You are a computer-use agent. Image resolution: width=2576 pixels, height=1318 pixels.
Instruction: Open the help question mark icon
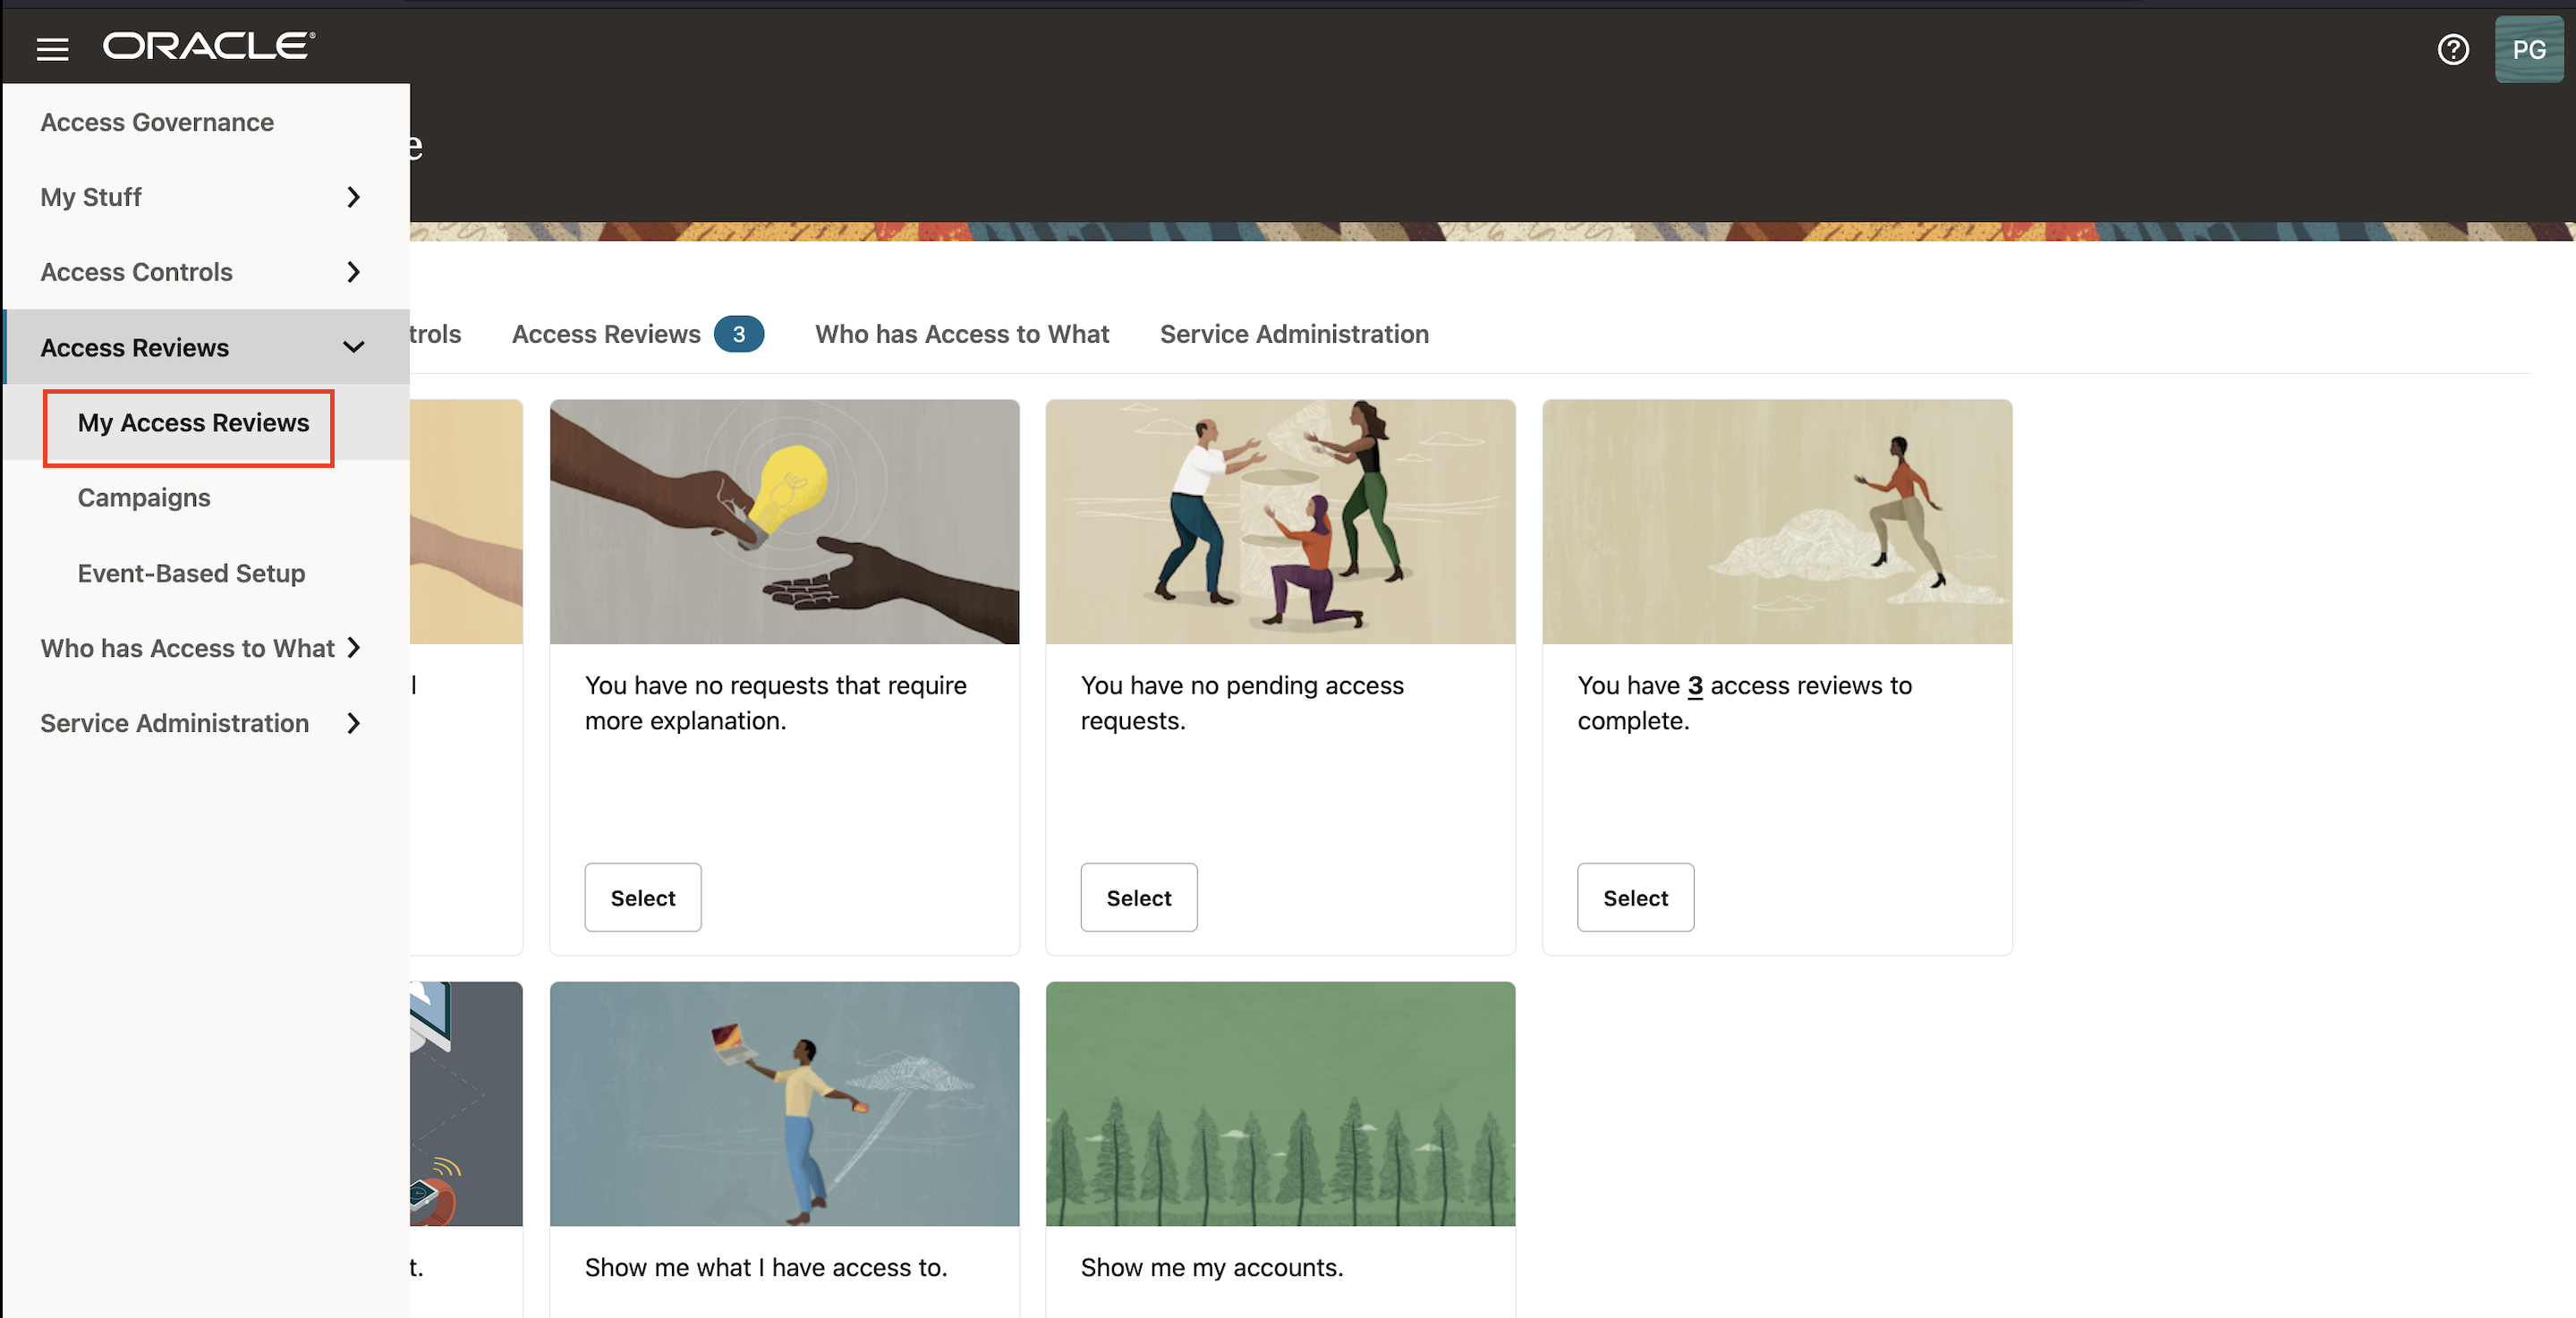coord(2452,48)
